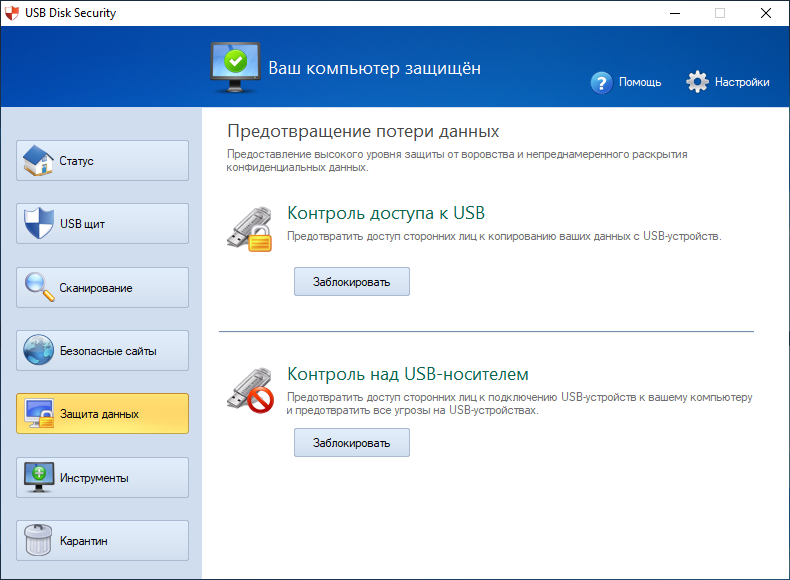Switch to Безопасные сайты section
Screen dimensions: 790x580
click(102, 351)
